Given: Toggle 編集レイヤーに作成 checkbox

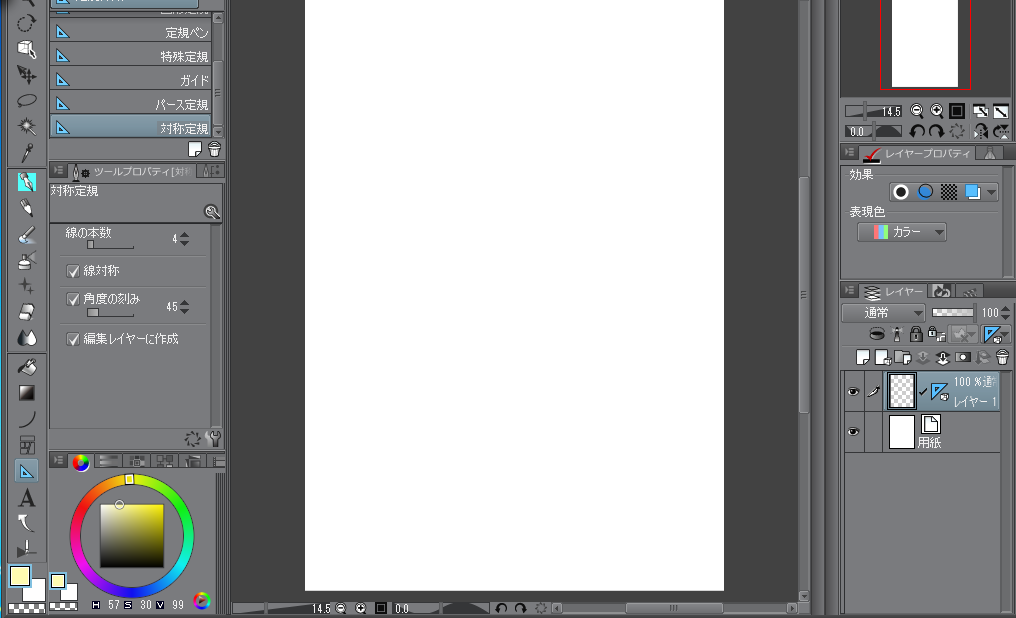Looking at the screenshot, I should pos(73,339).
